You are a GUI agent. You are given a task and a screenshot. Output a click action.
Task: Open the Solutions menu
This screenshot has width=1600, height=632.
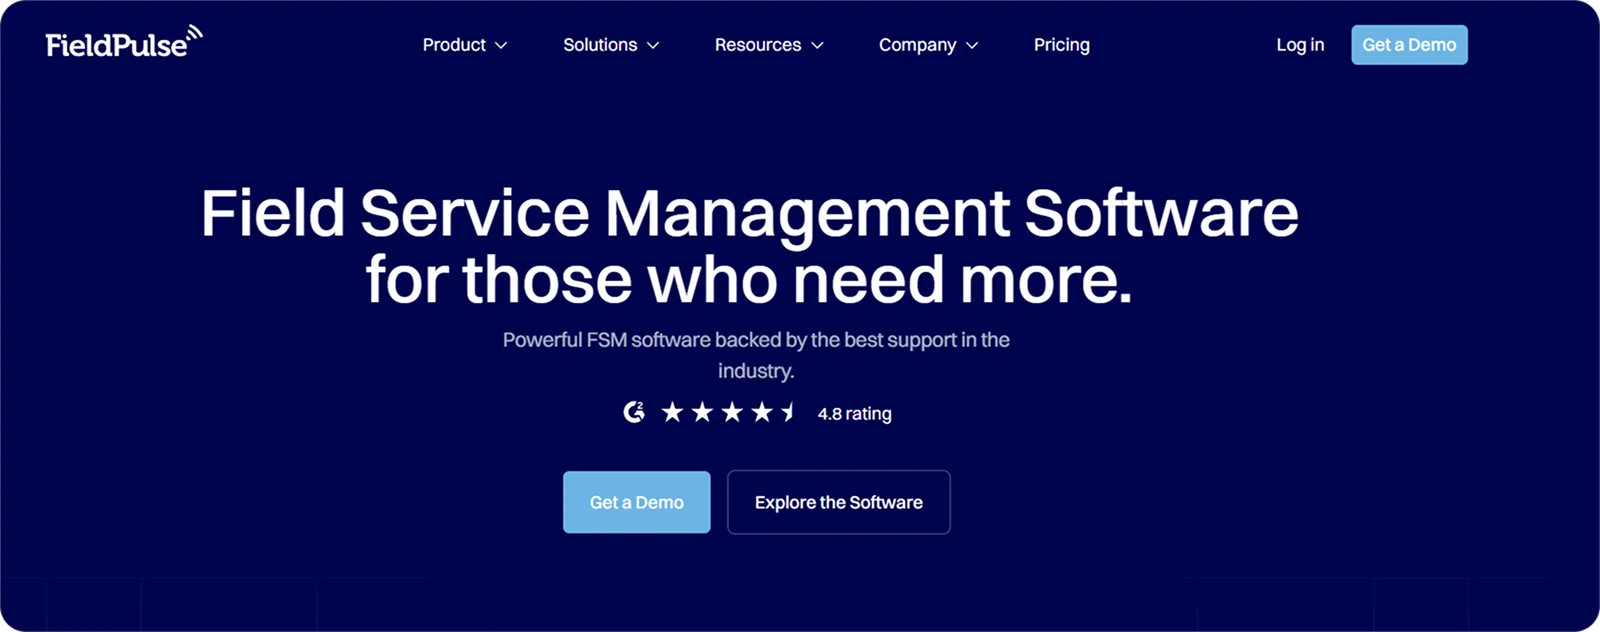click(611, 45)
